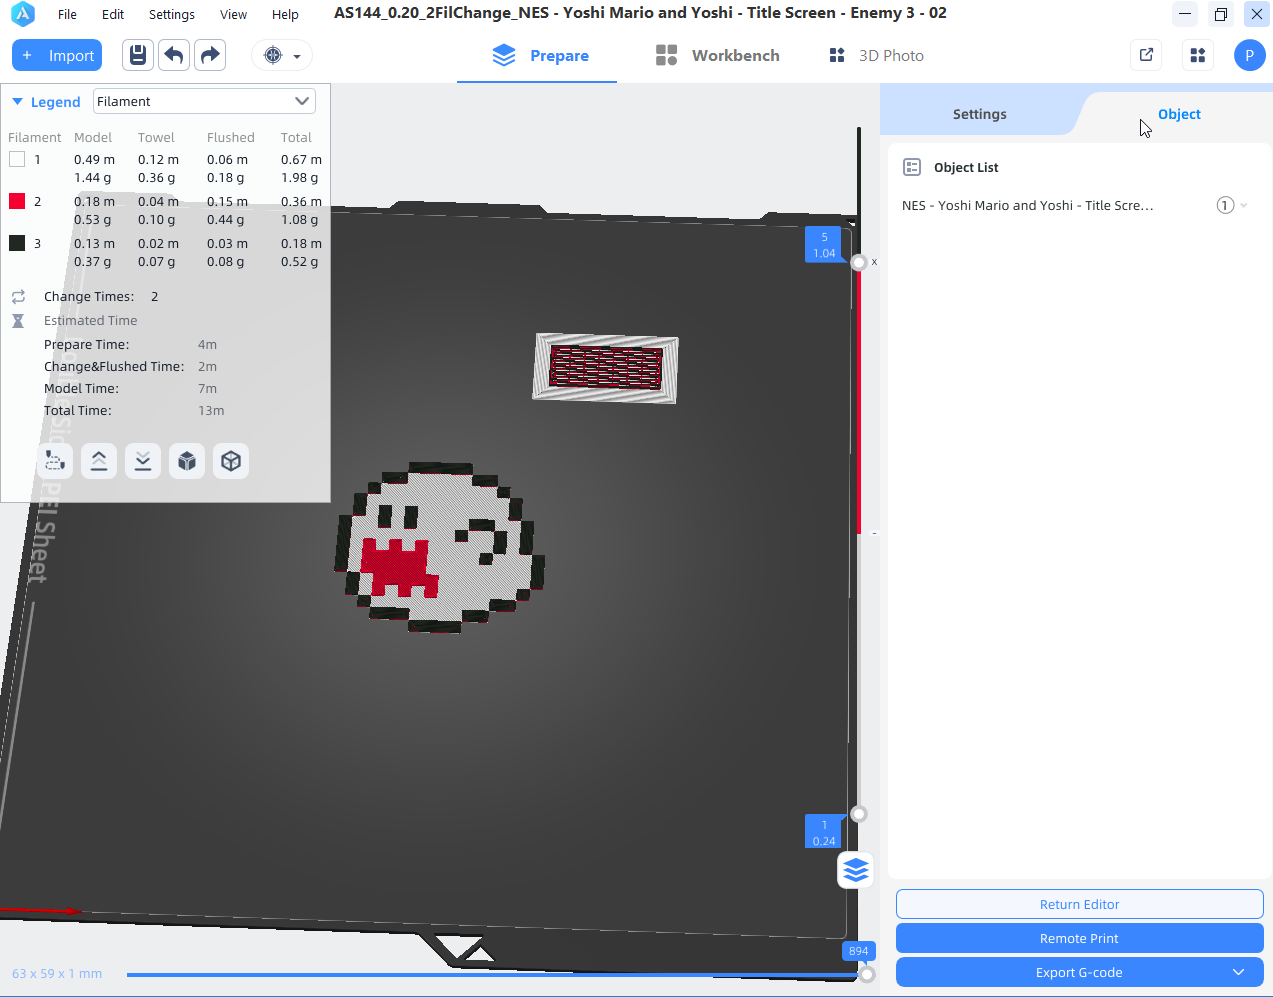Screen dimensions: 1273x997
Task: Open the Edit menu
Action: point(113,14)
